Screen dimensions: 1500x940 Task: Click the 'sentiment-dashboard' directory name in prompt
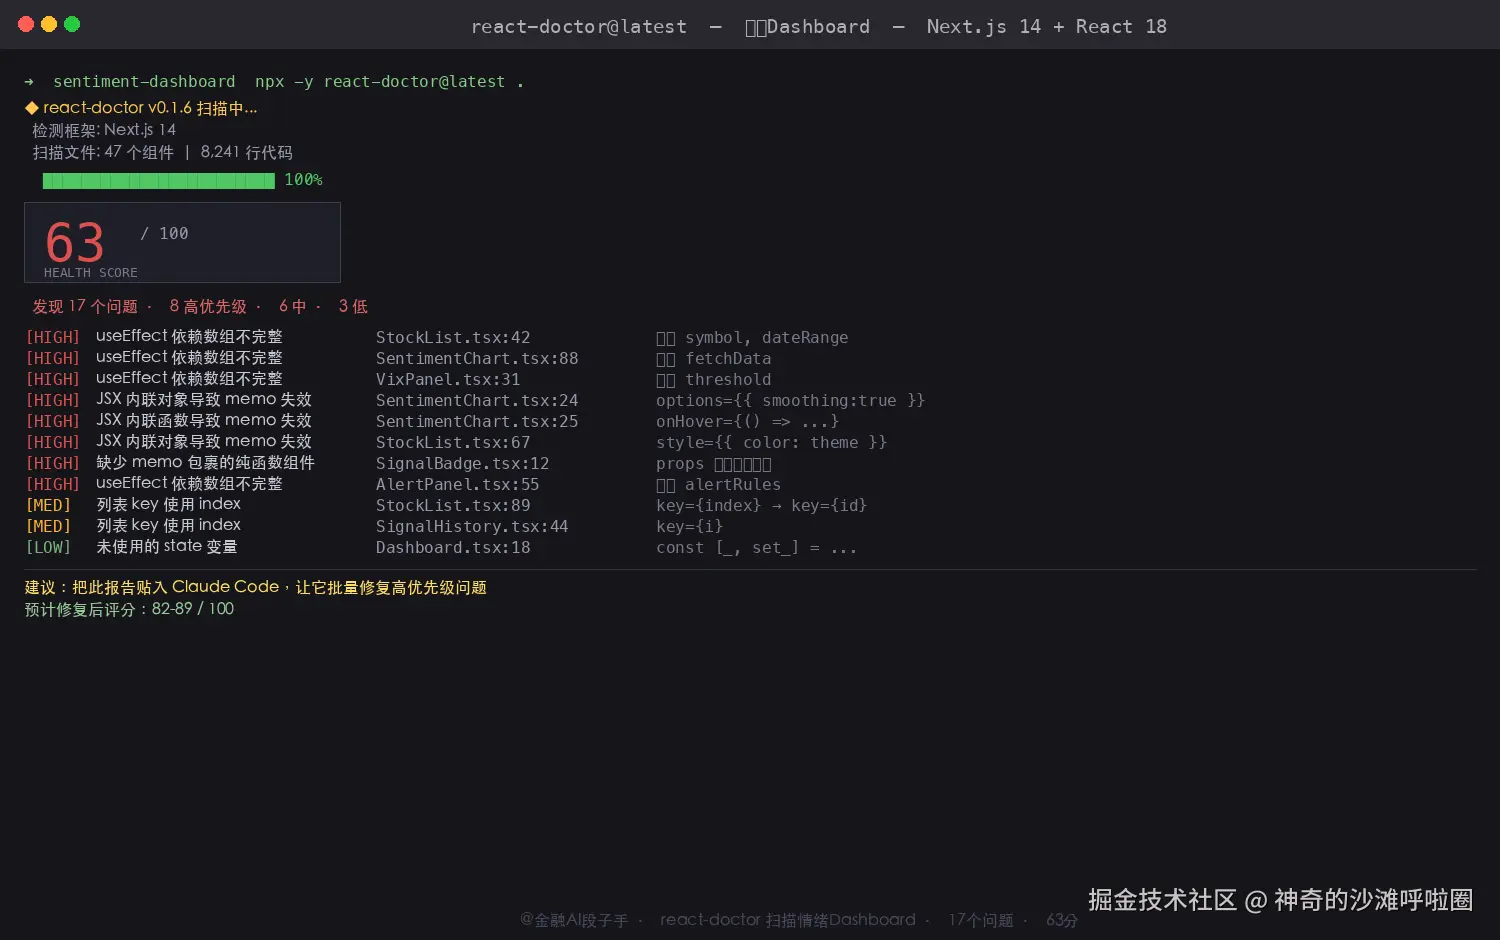coord(144,82)
